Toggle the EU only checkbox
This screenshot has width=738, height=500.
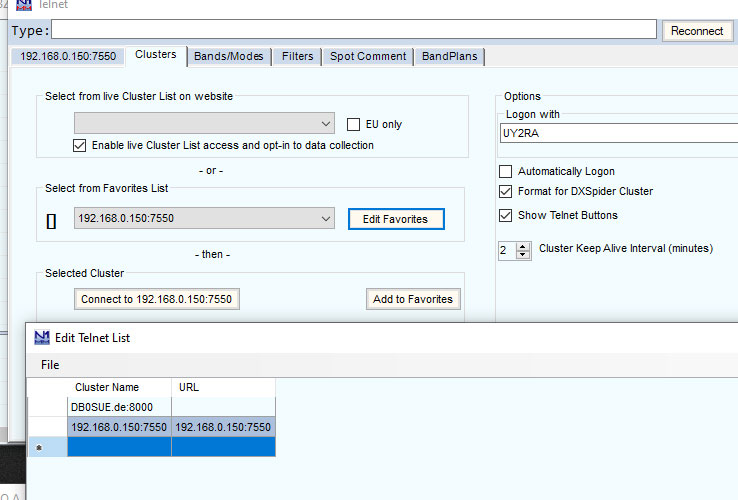coord(353,124)
